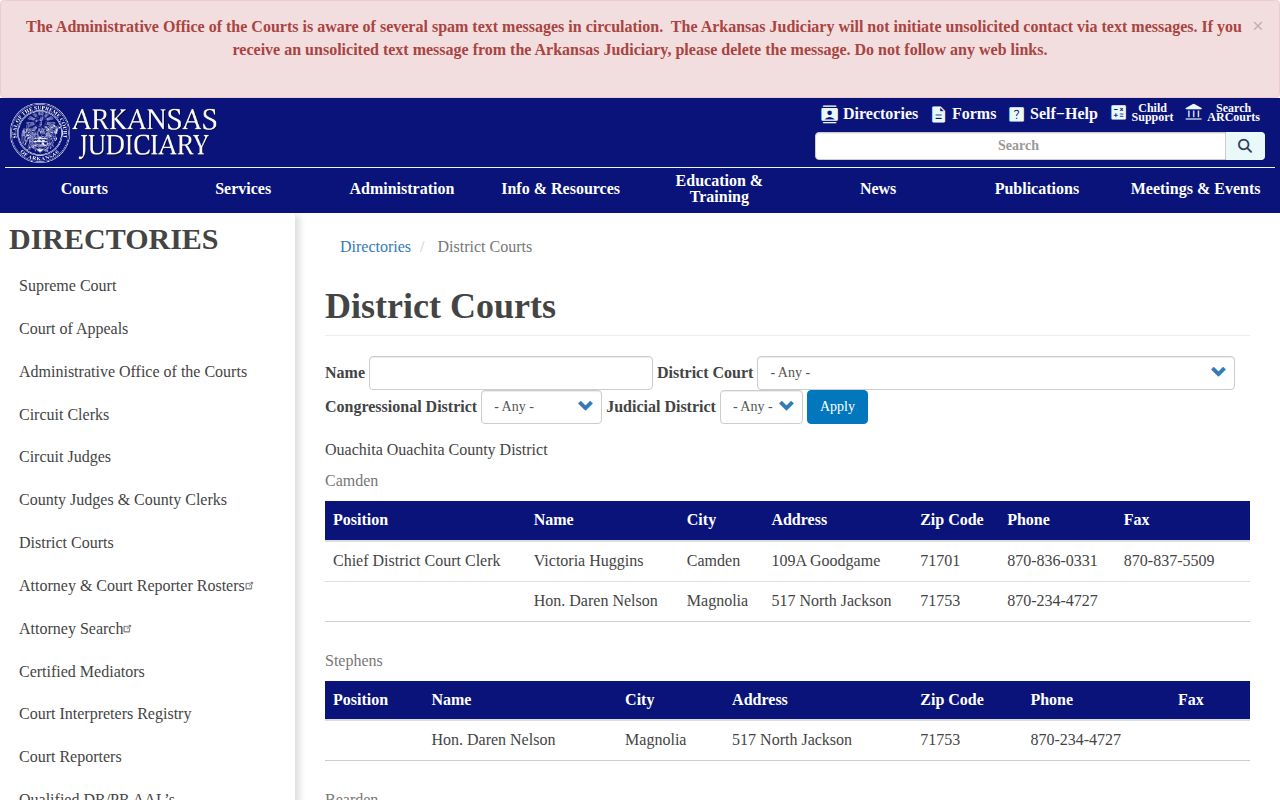Open the Publications menu
This screenshot has height=800, width=1280.
point(1037,189)
